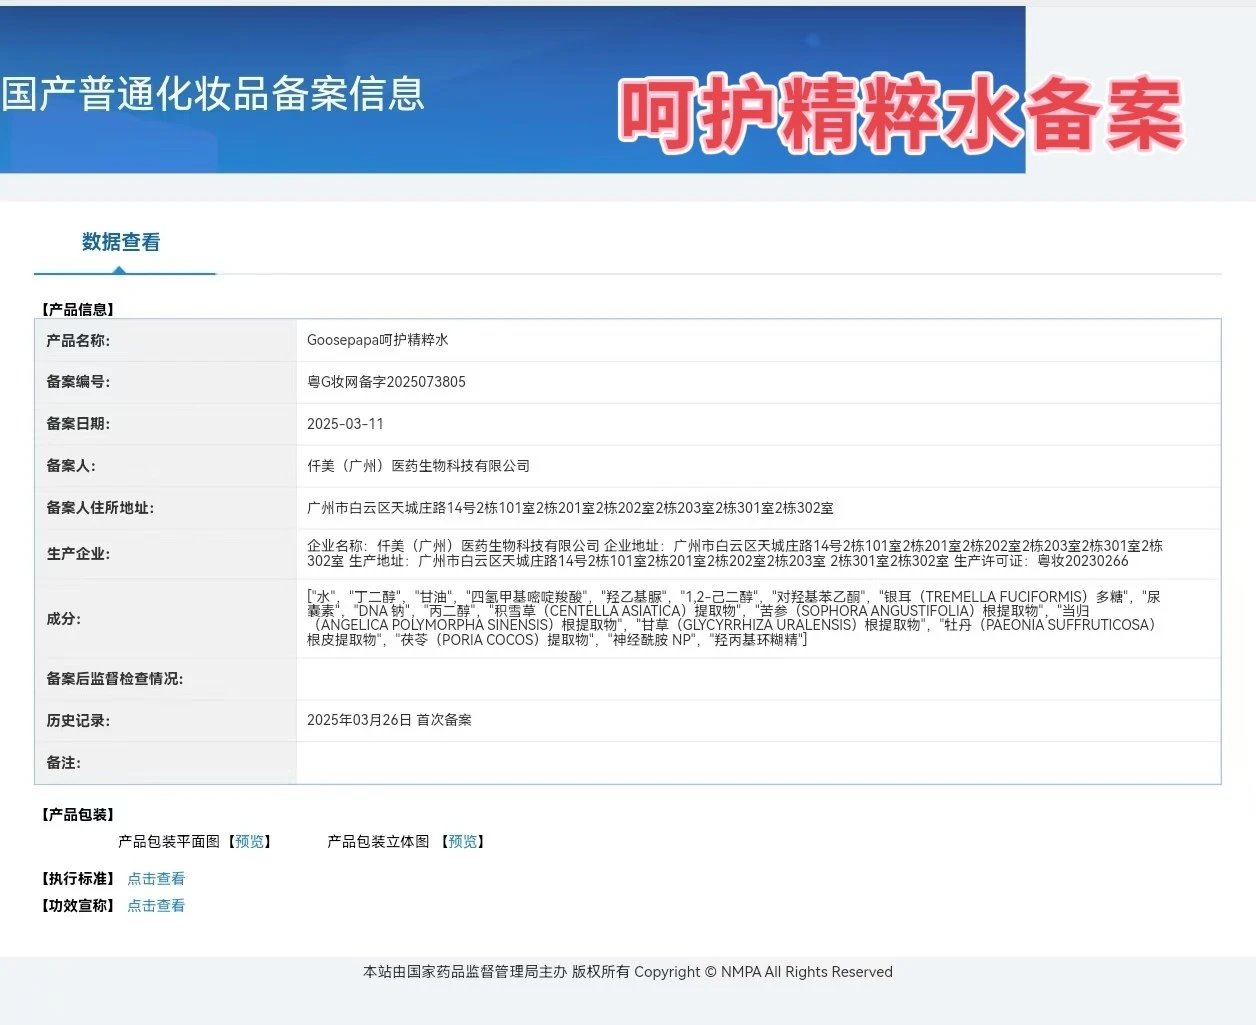The width and height of the screenshot is (1256, 1025).
Task: Click the 成分 field label
Action: (64, 619)
